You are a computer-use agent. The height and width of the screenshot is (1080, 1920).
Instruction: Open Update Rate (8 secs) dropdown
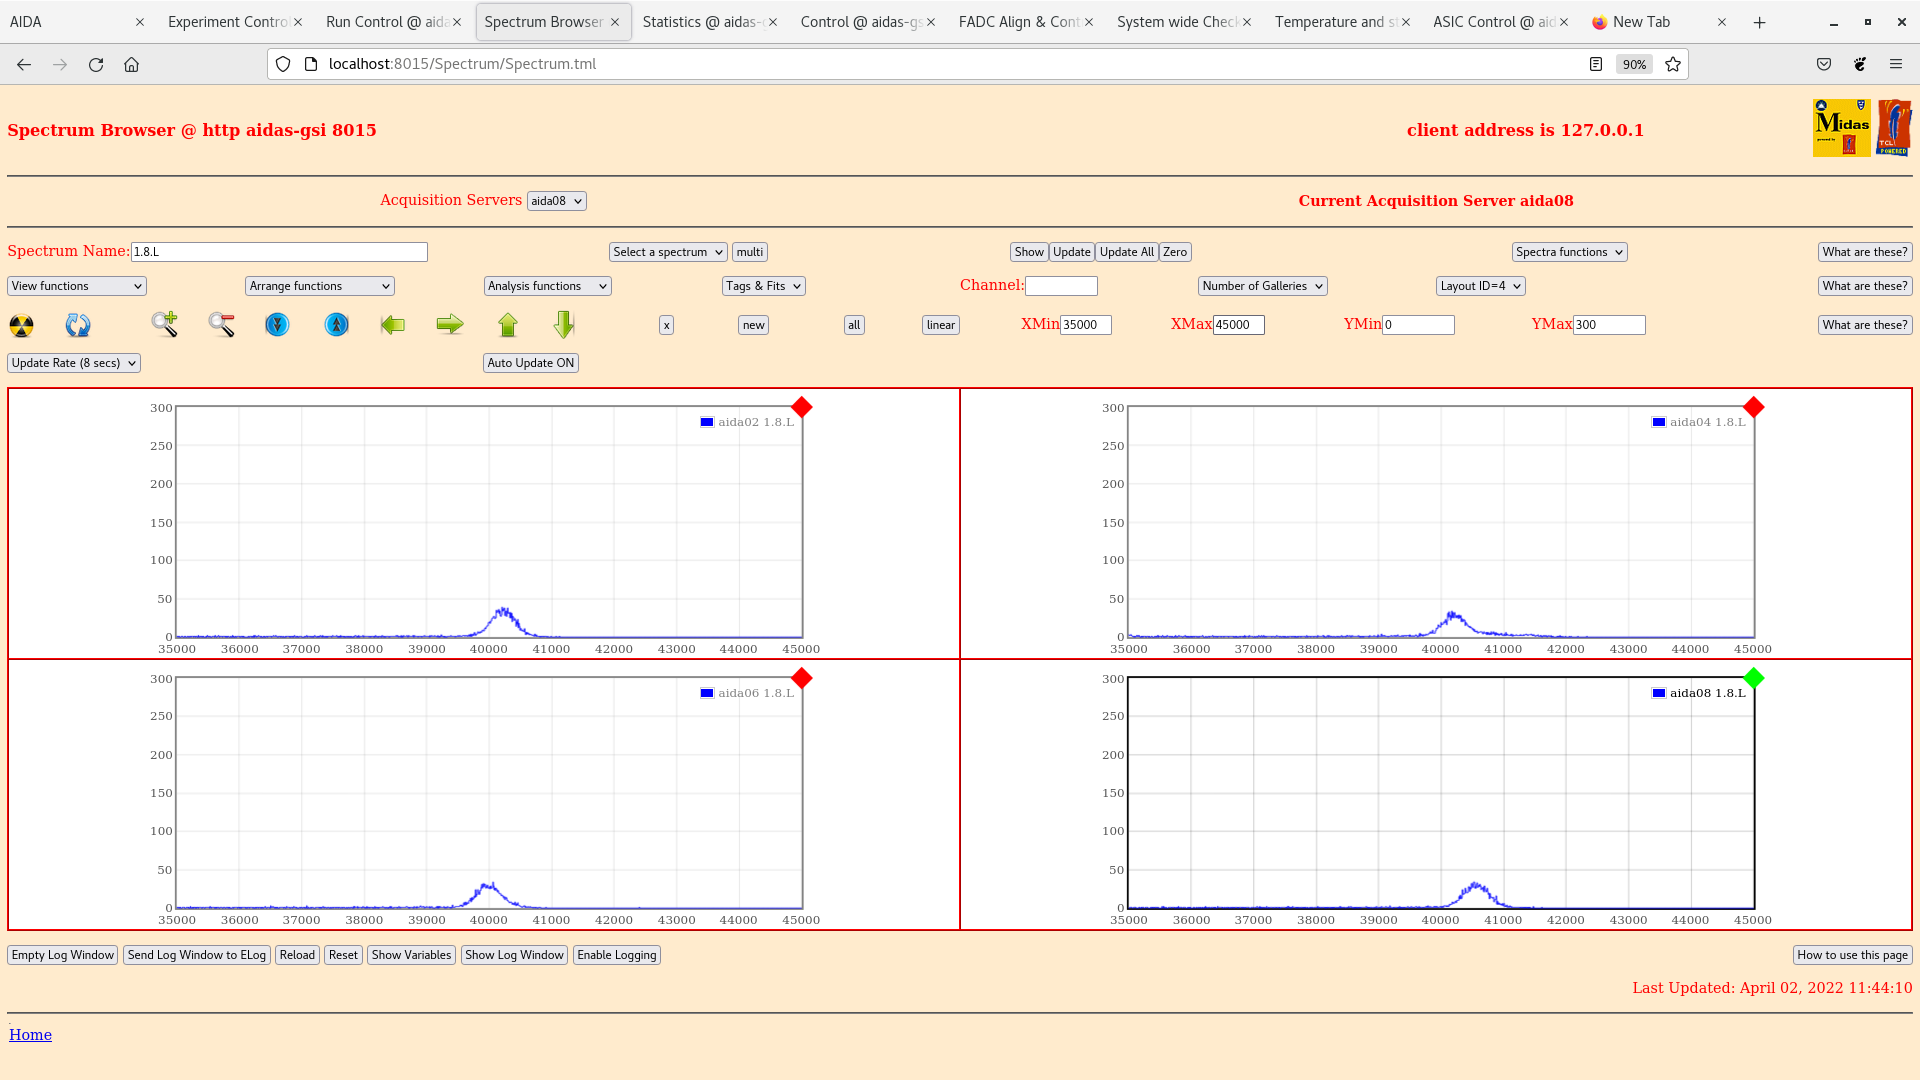74,363
